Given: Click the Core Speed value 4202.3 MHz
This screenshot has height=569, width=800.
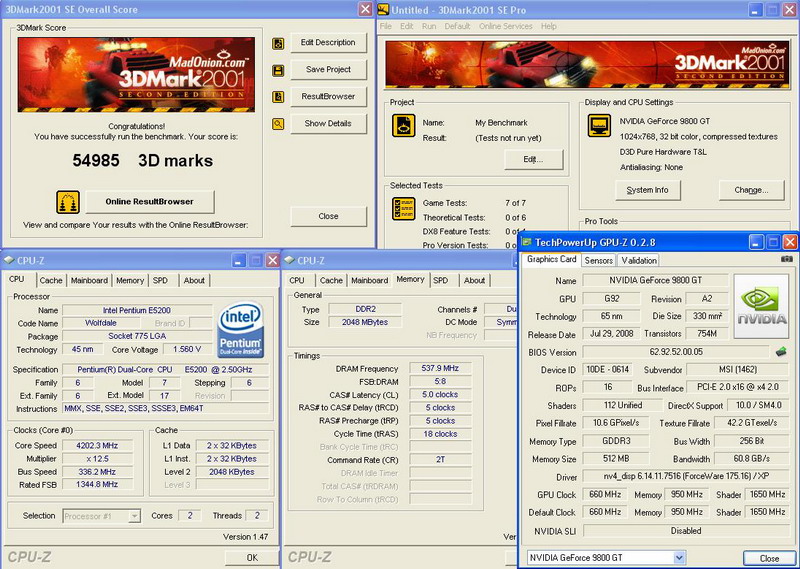Looking at the screenshot, I should (97, 446).
